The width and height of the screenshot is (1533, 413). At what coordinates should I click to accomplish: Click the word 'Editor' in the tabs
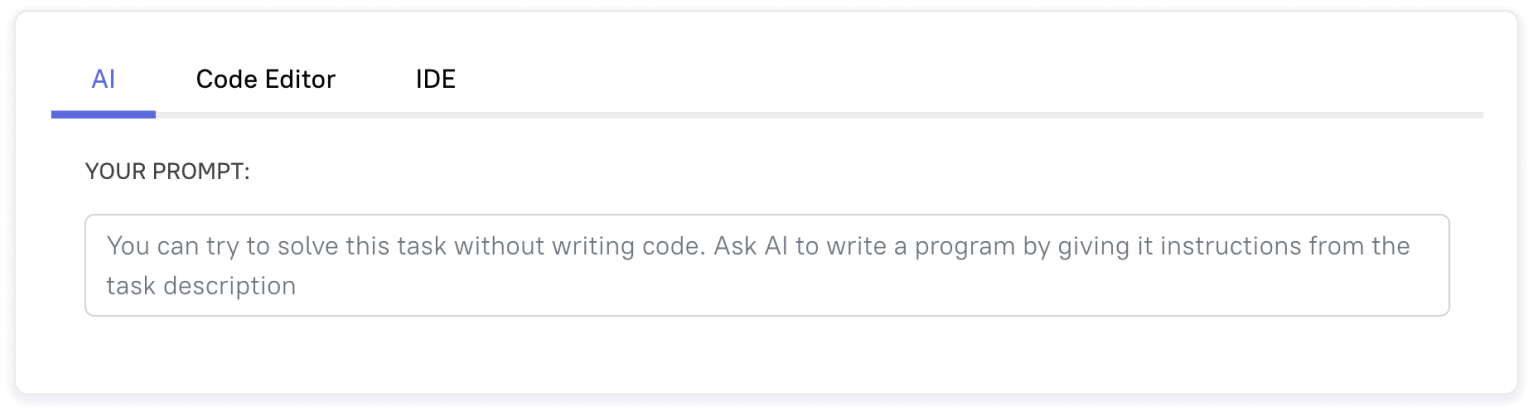[299, 80]
